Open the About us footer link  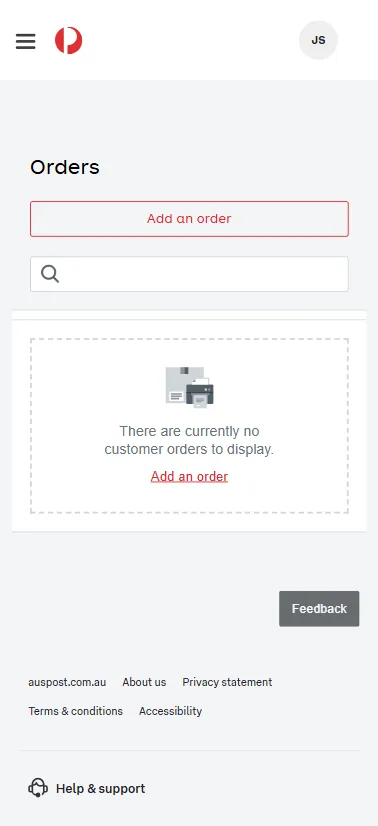(x=144, y=682)
